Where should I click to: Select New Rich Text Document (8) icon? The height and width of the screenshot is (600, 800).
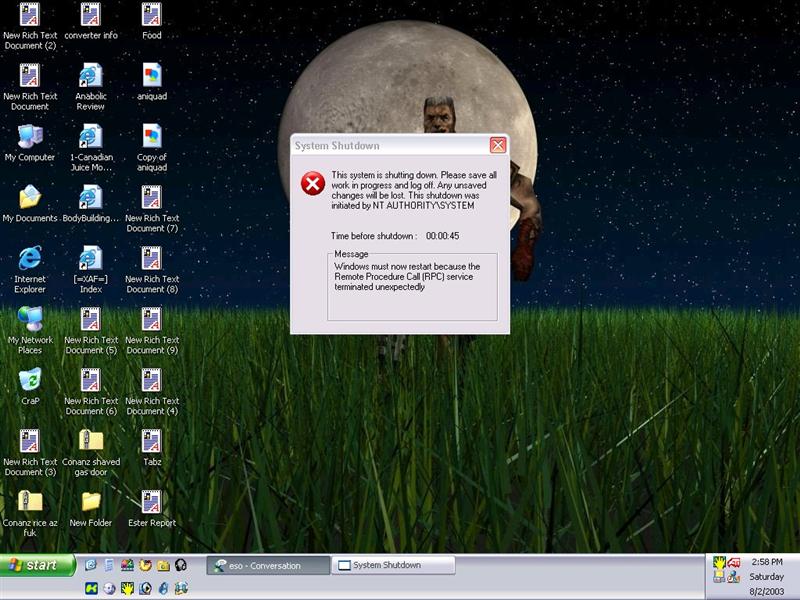152,270
